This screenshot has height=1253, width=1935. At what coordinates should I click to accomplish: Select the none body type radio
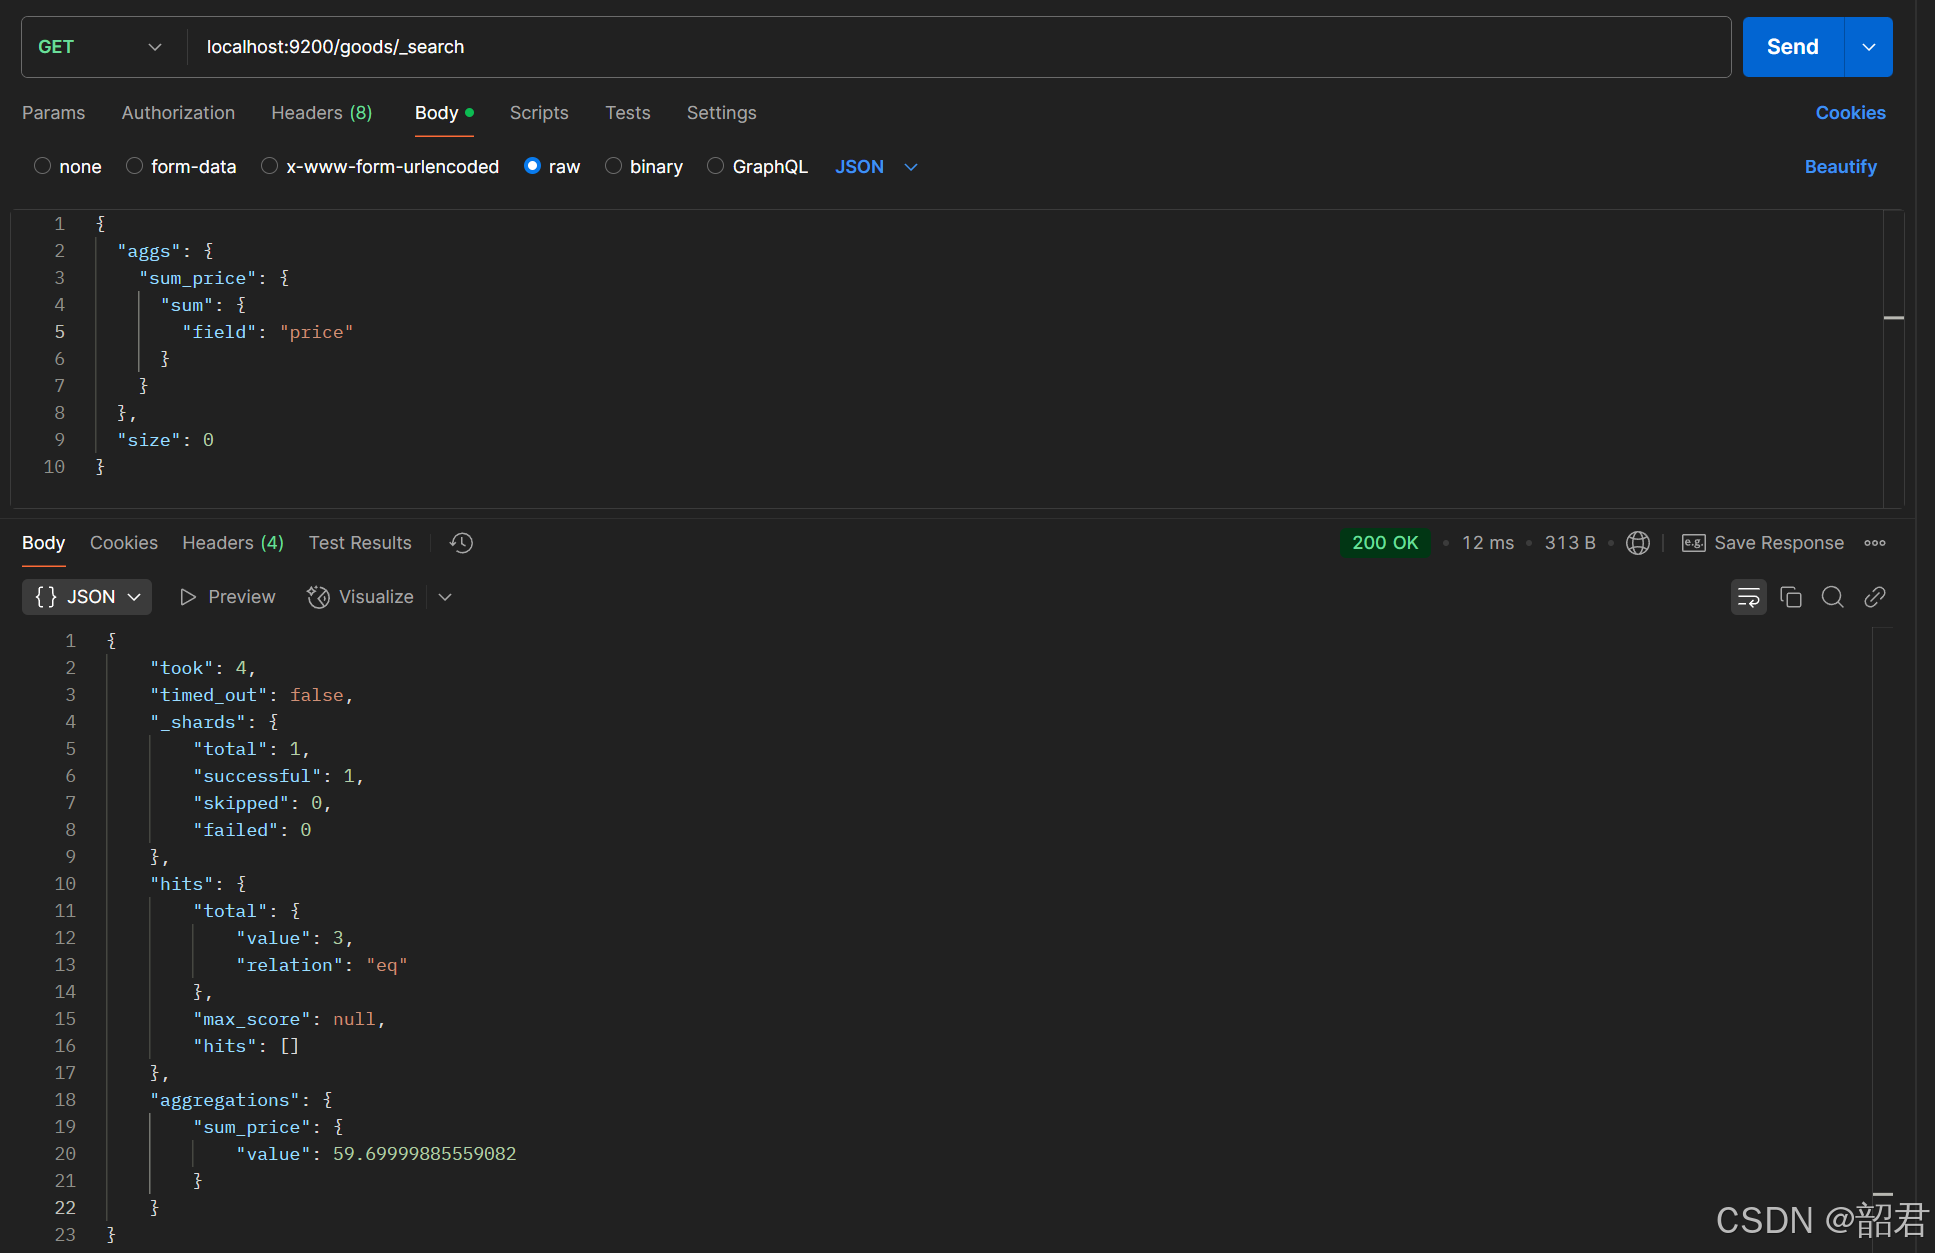42,166
